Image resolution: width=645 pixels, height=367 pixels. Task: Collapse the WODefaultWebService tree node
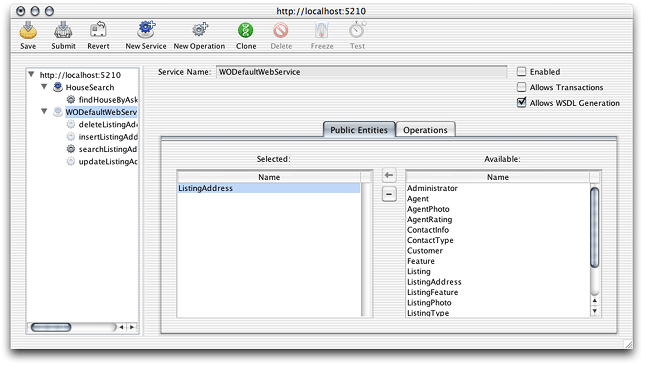coord(44,111)
